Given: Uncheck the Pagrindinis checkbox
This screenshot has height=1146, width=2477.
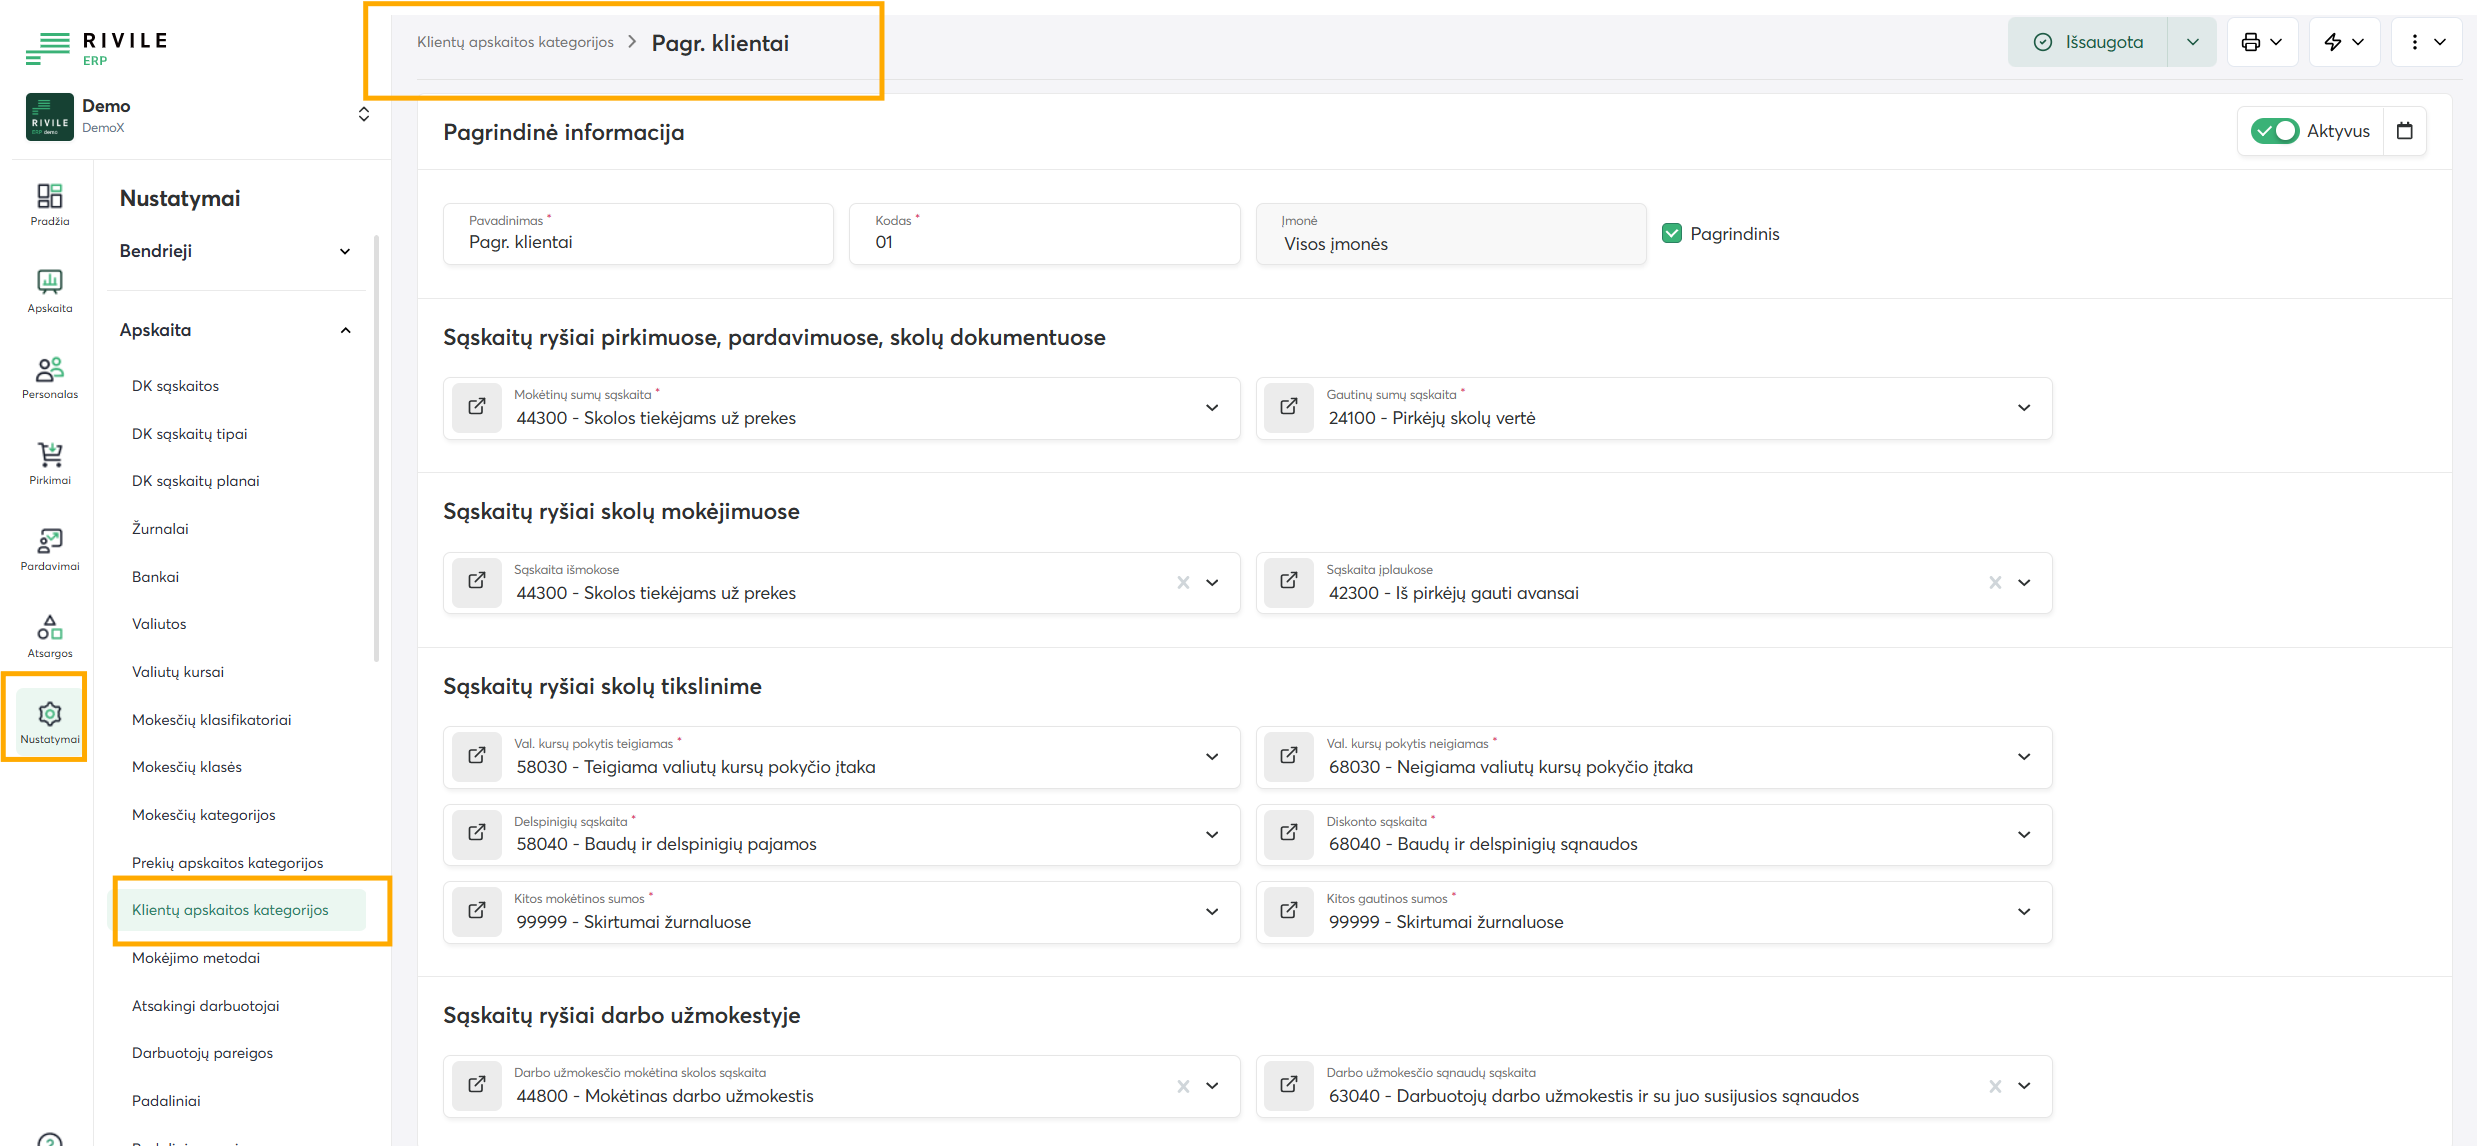Looking at the screenshot, I should 1672,233.
